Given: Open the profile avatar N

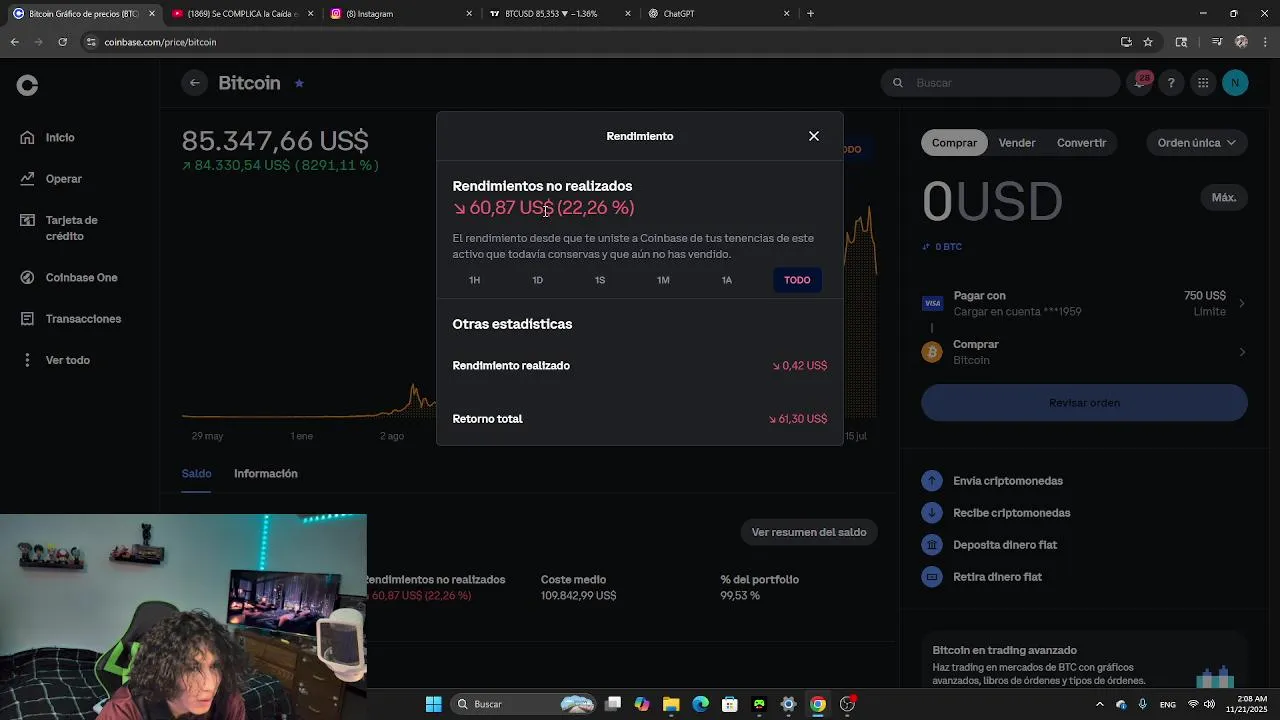Looking at the screenshot, I should coord(1235,83).
